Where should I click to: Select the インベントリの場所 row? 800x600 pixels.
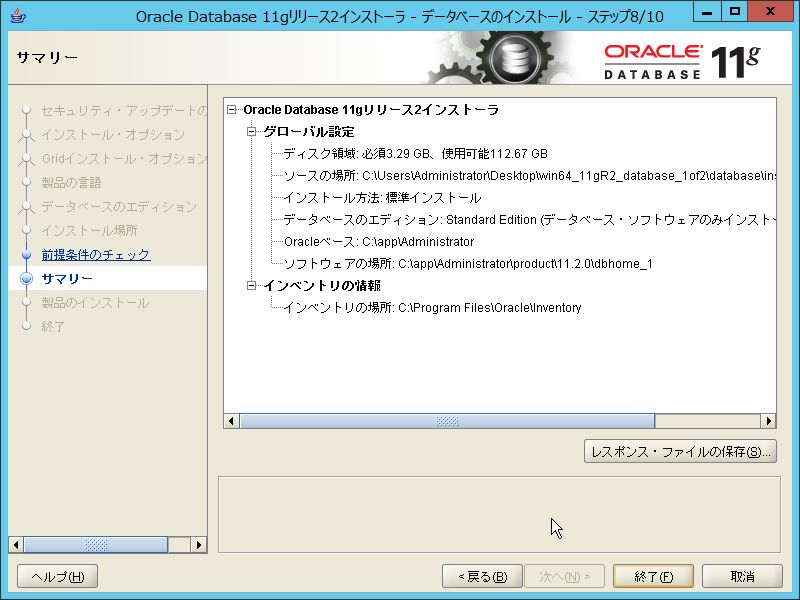click(432, 308)
